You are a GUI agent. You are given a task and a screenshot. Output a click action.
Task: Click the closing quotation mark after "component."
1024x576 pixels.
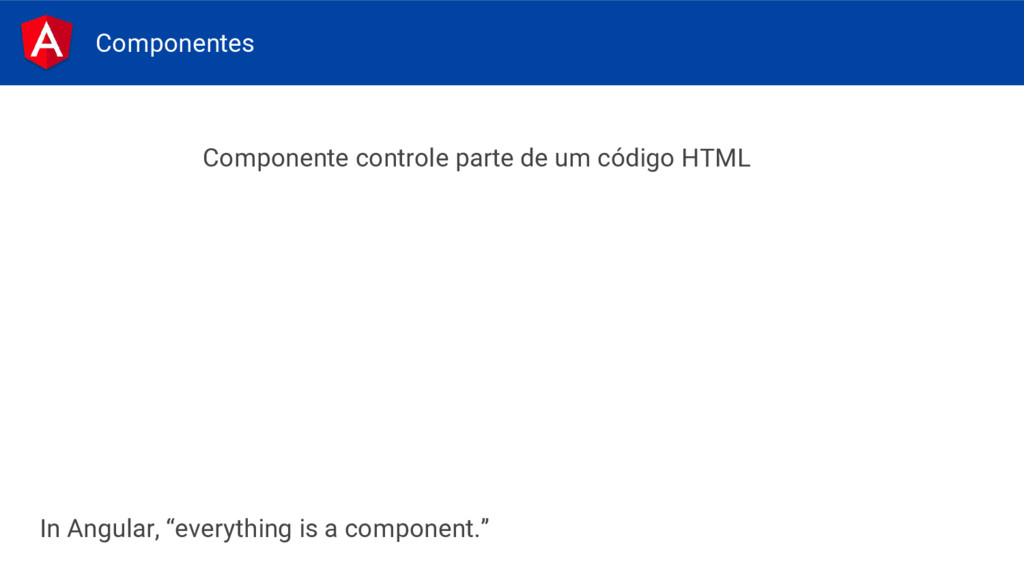pyautogui.click(x=485, y=522)
